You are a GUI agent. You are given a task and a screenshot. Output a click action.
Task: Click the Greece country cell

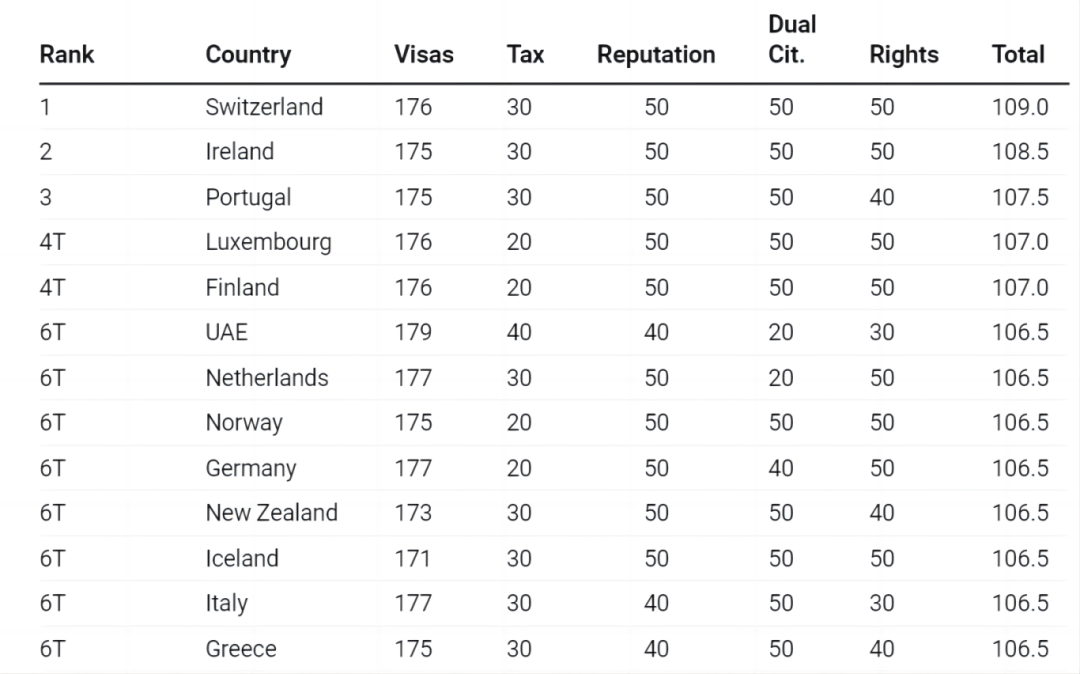[241, 649]
